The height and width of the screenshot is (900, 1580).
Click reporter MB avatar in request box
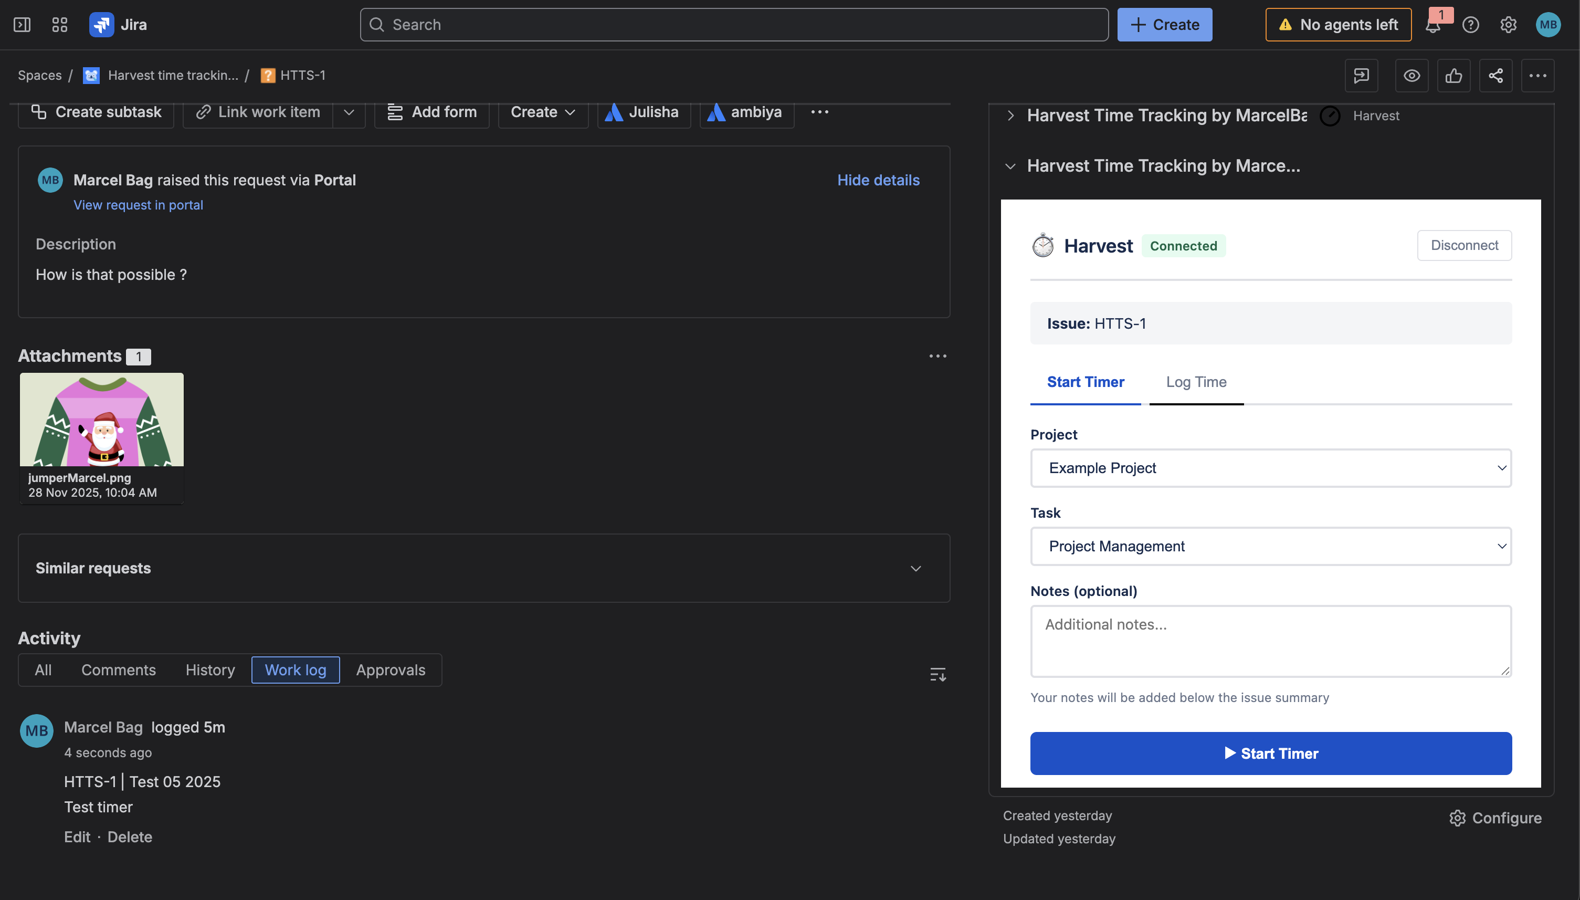point(50,180)
